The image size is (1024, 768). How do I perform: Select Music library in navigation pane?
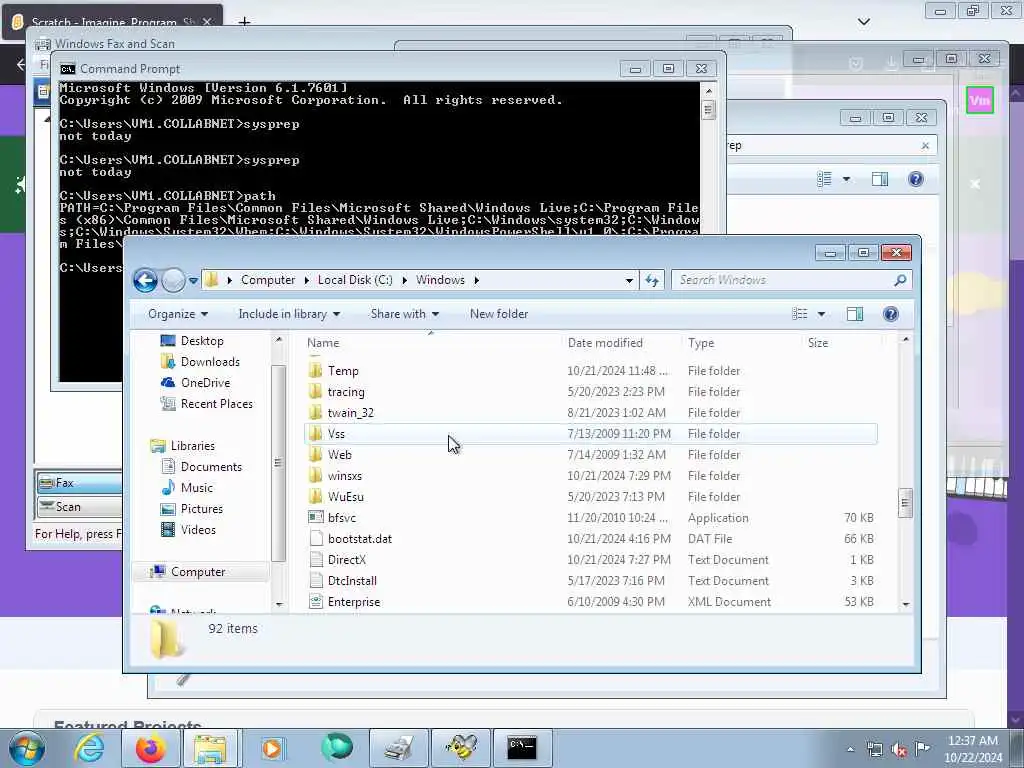197,488
